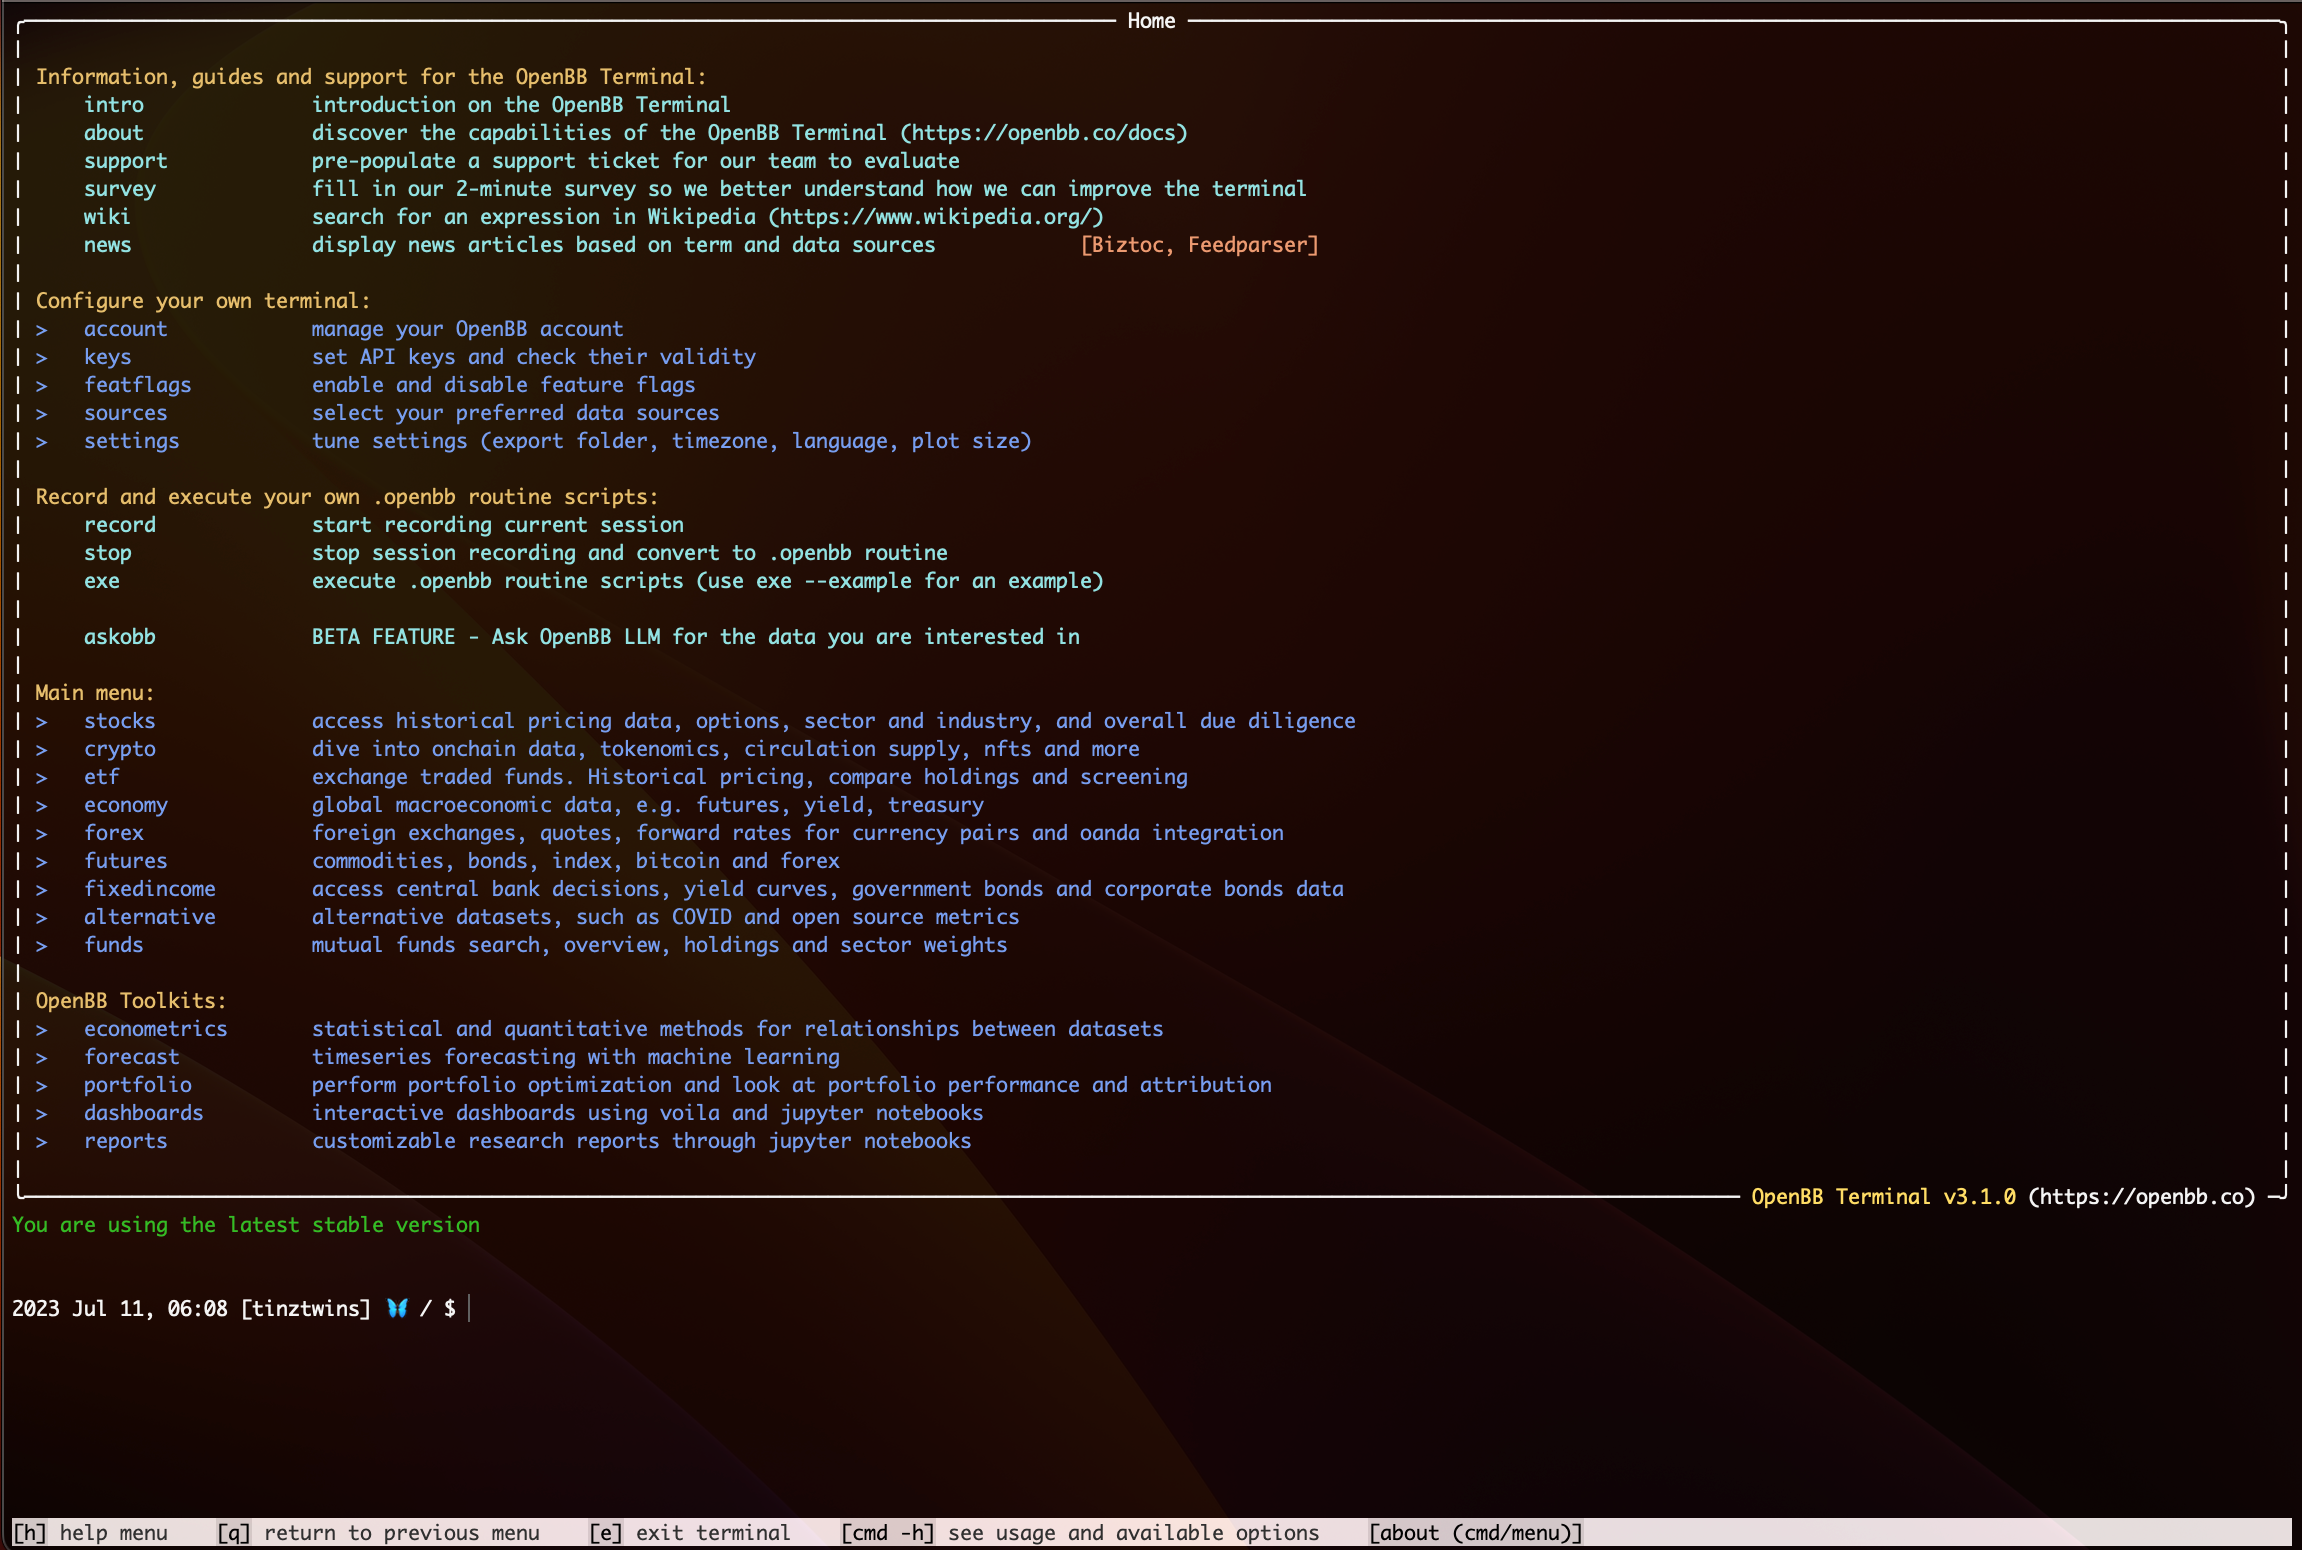Click the > arrow beside 'keys'
Screen dimensions: 2302x1550
(x=42, y=358)
